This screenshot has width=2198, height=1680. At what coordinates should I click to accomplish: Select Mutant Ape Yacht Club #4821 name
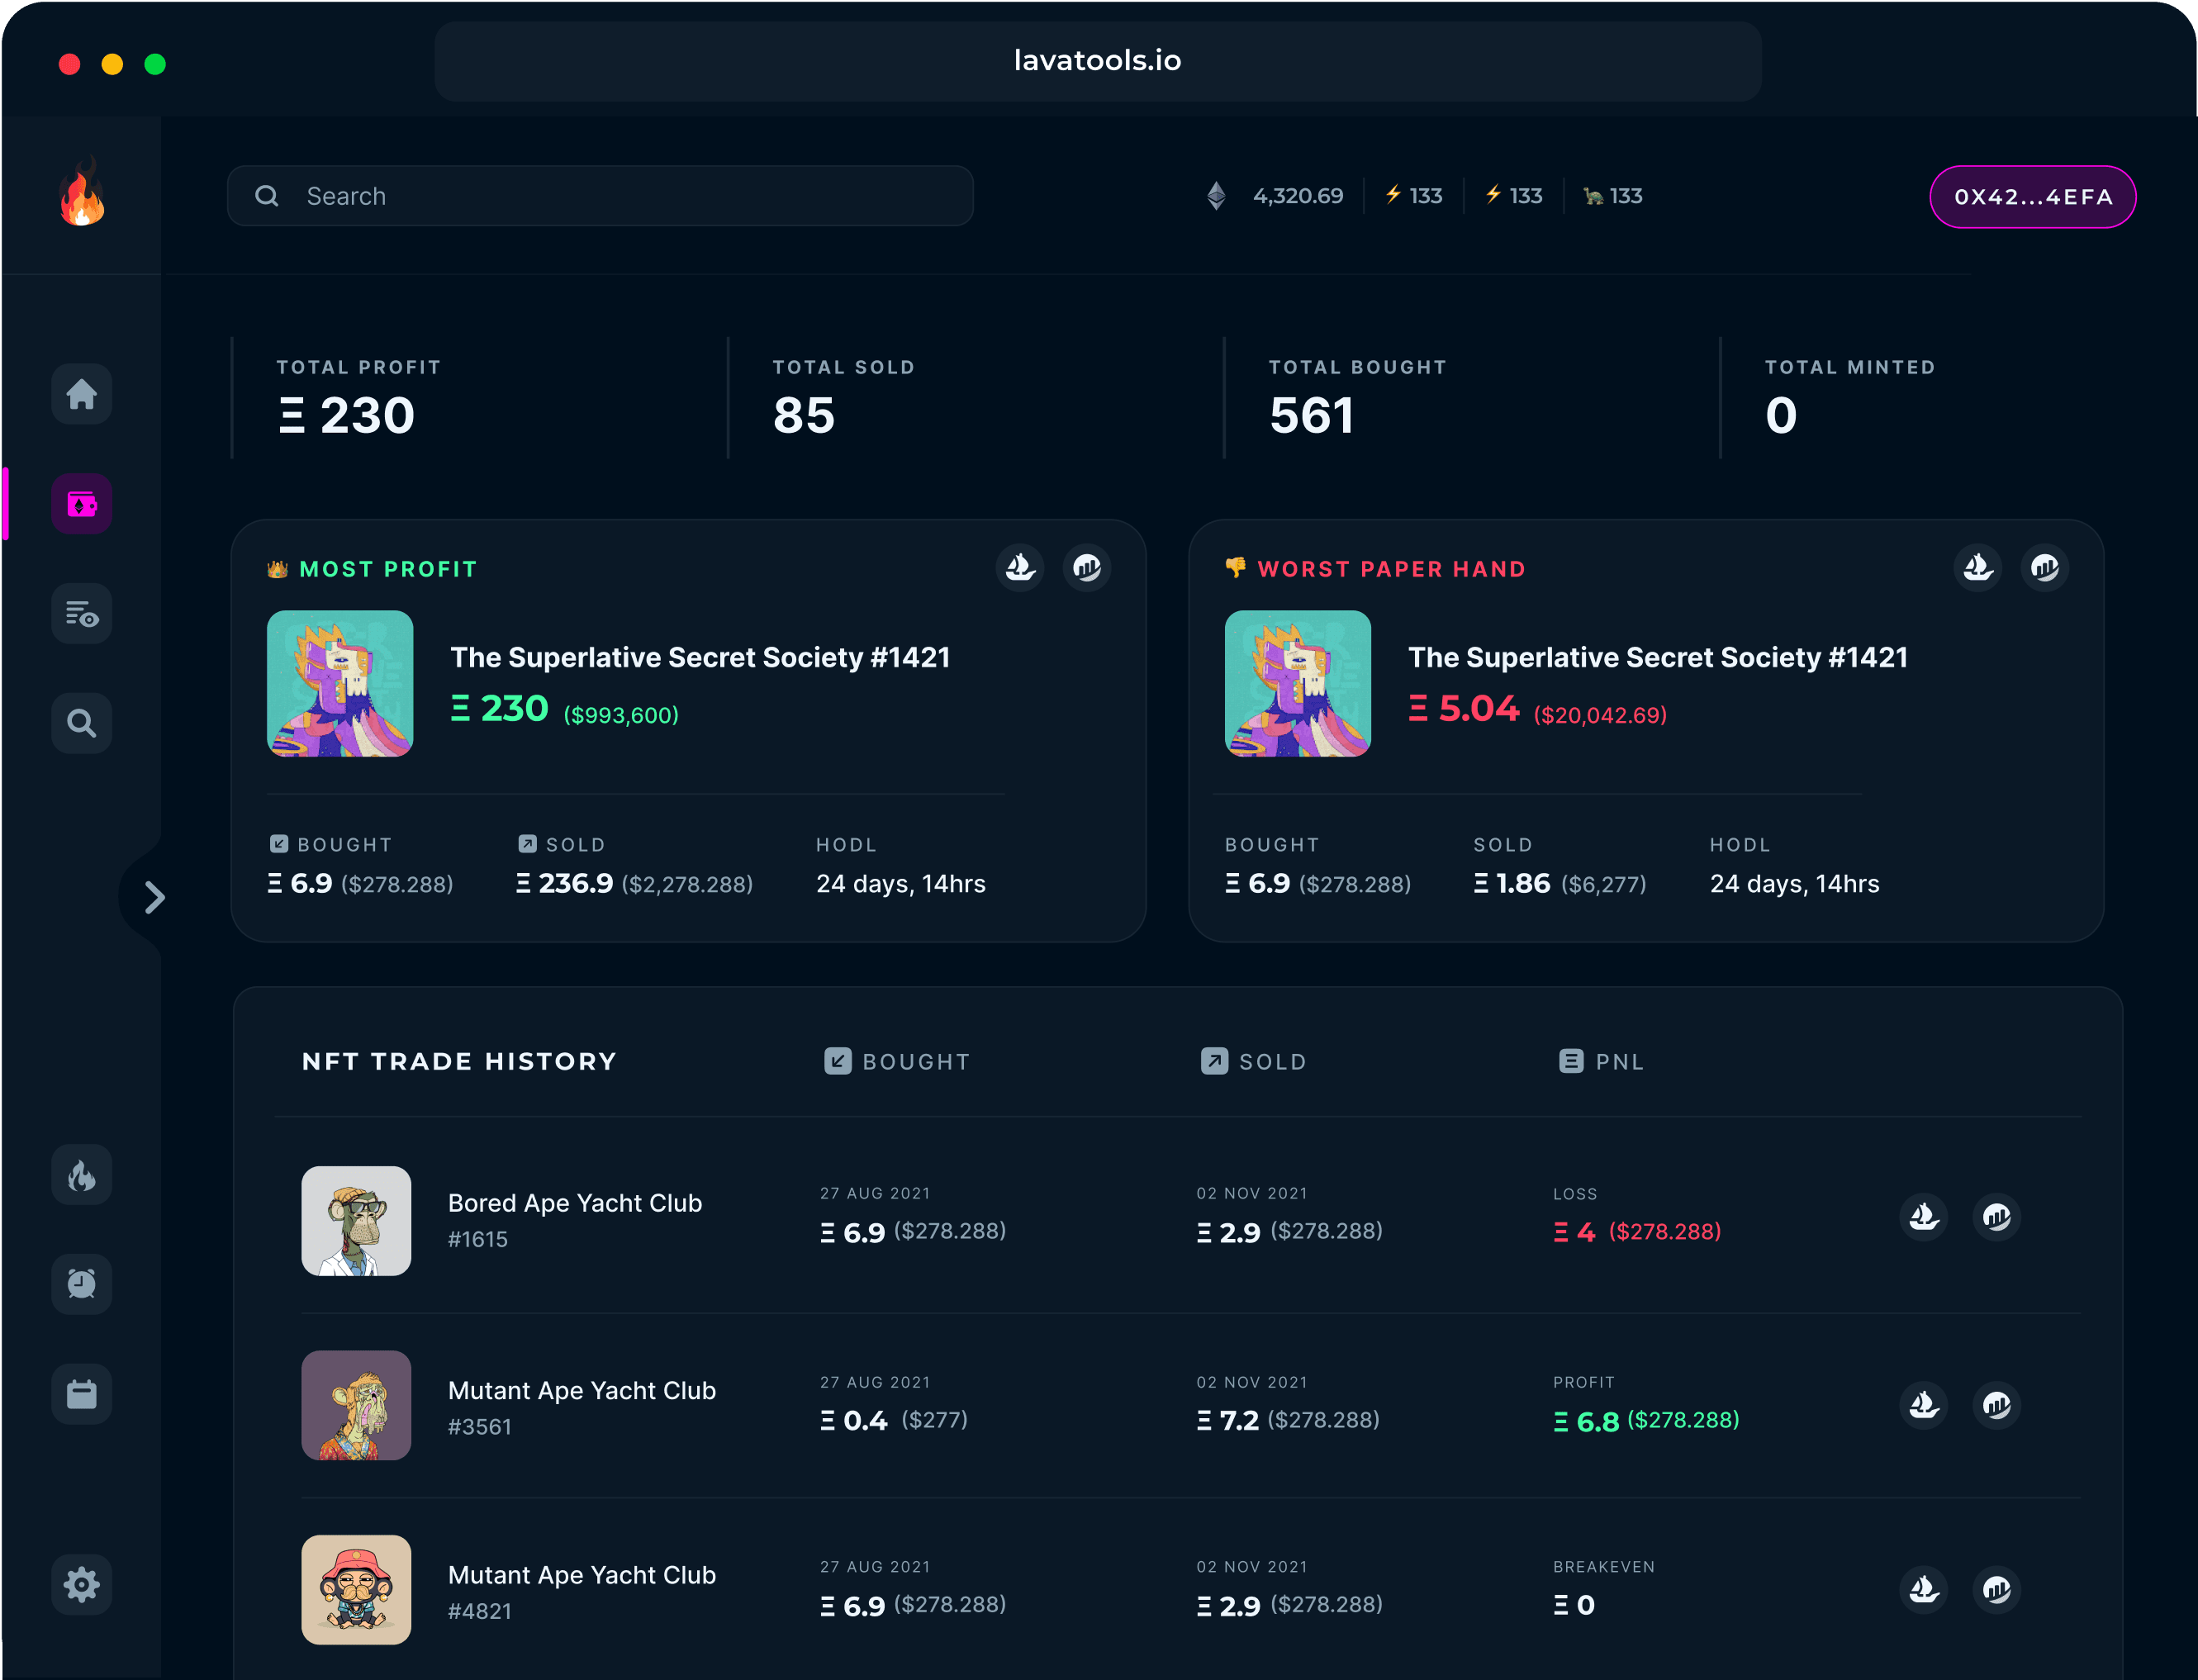coord(582,1575)
